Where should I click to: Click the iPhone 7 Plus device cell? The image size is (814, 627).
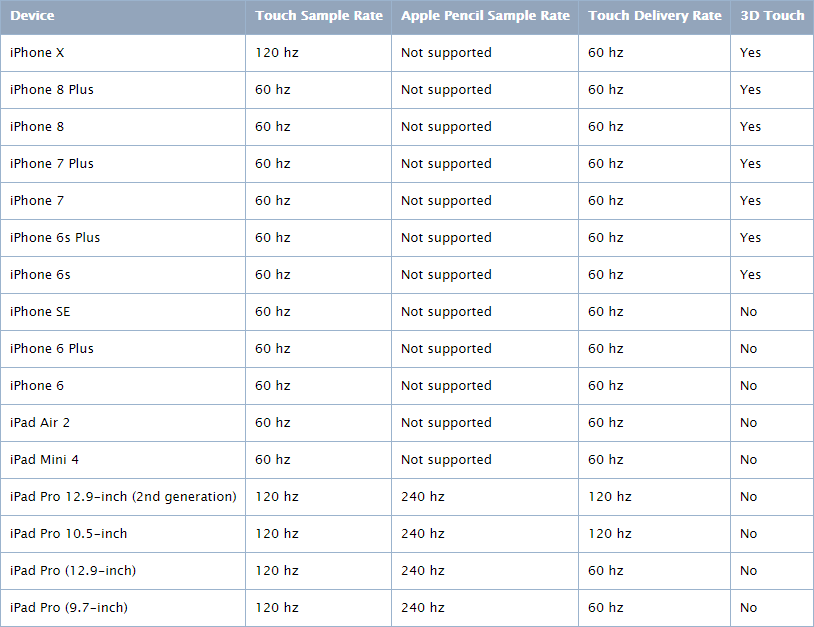tap(52, 164)
